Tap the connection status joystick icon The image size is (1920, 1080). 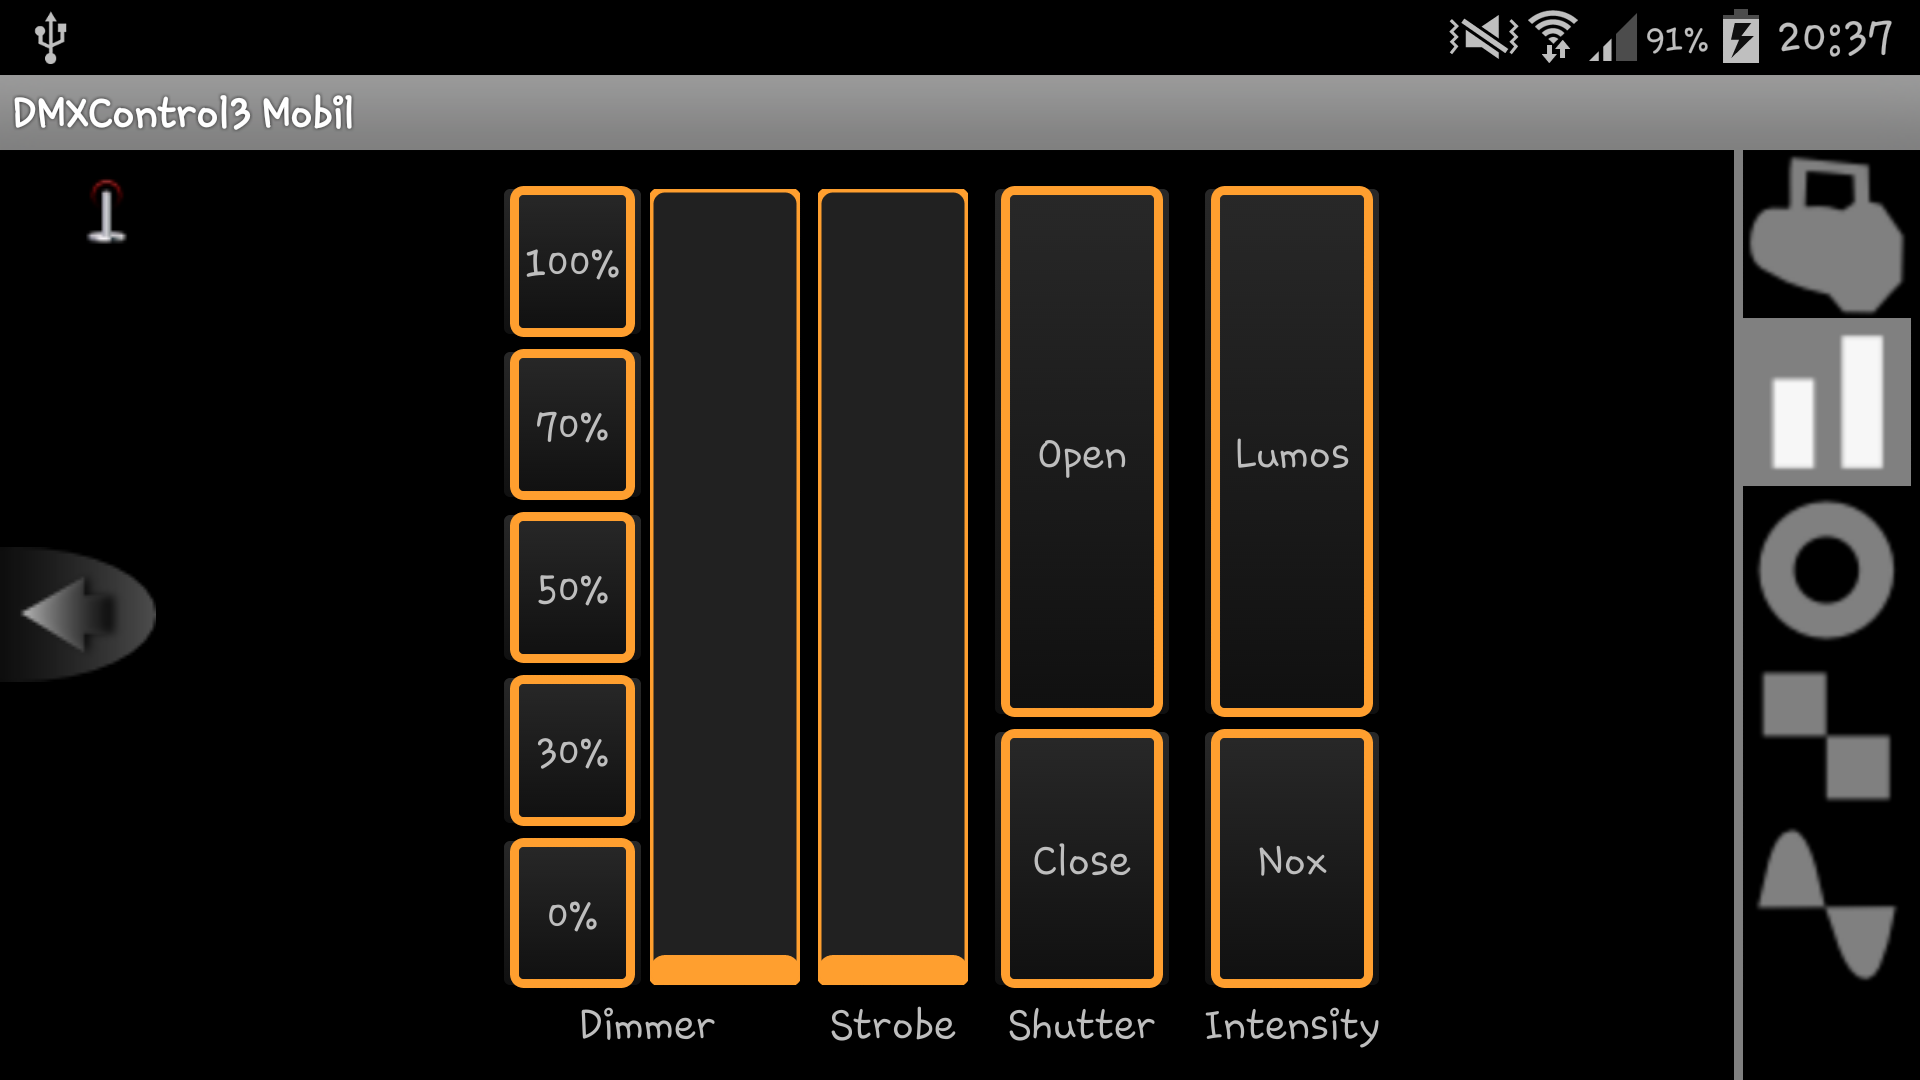tap(106, 212)
